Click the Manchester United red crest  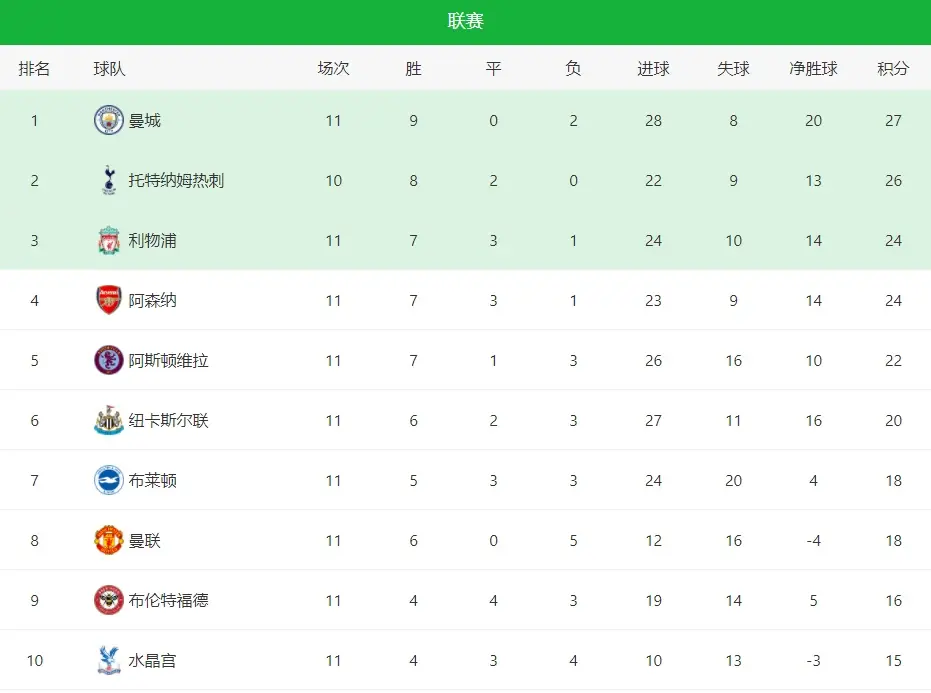tap(109, 540)
